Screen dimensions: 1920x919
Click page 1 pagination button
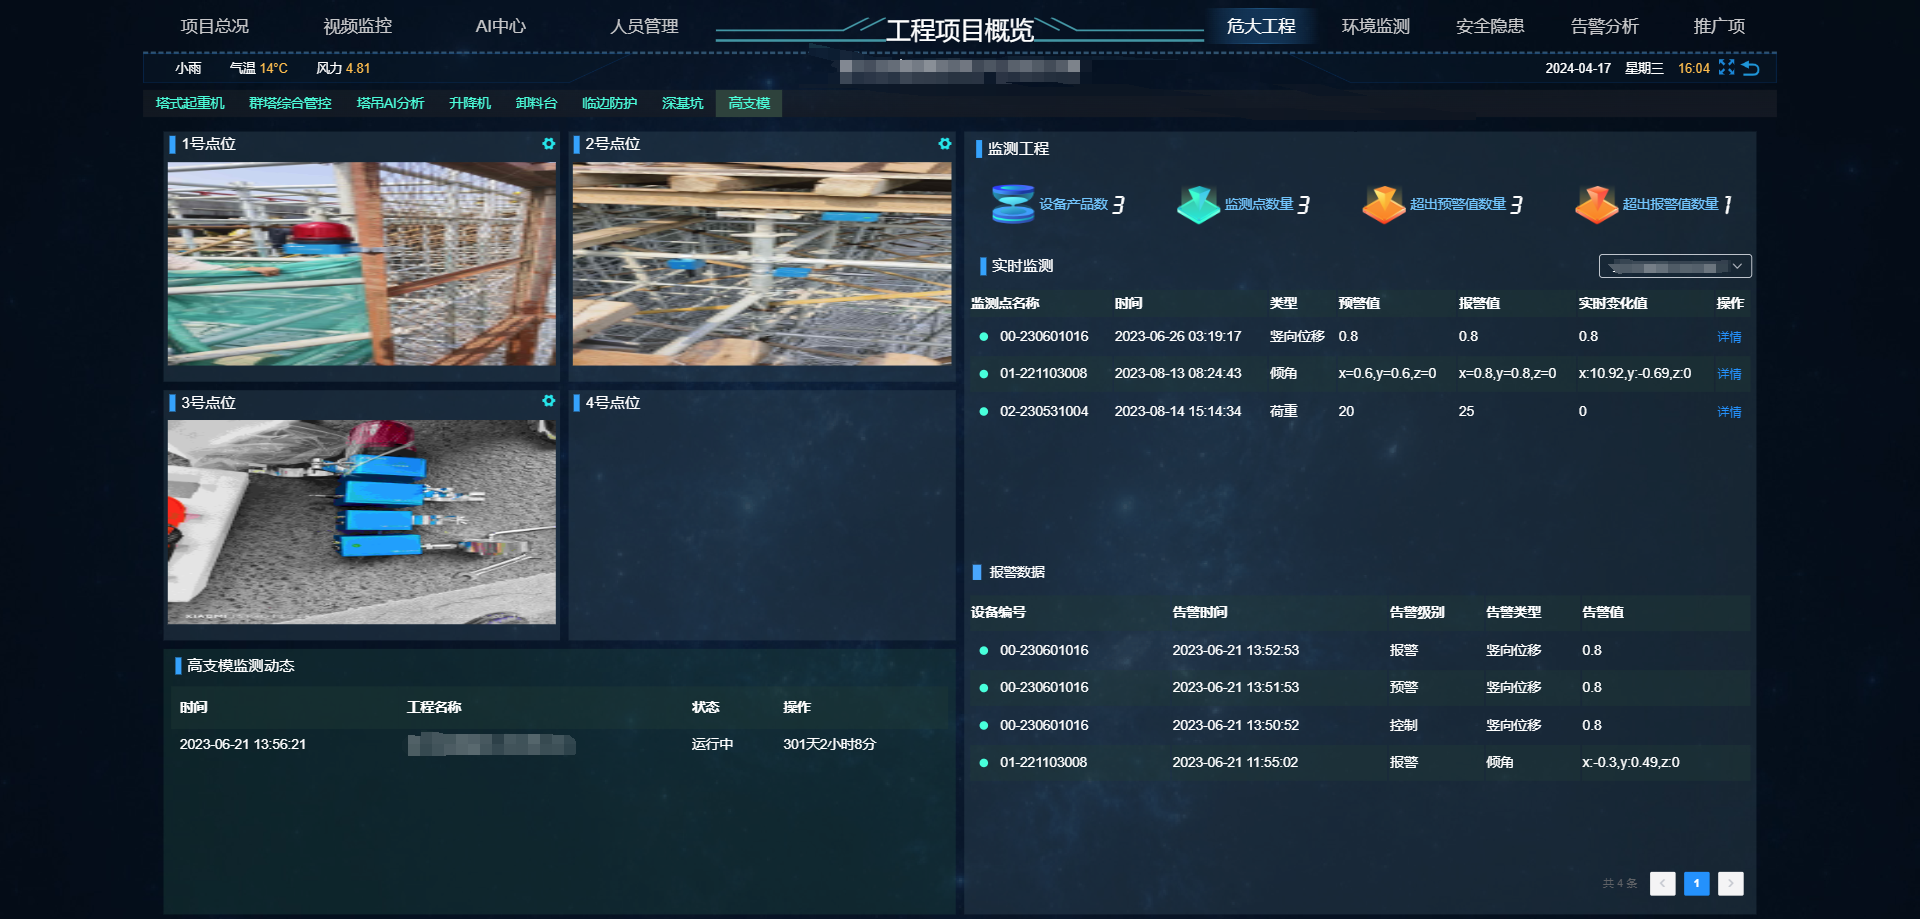pyautogui.click(x=1696, y=883)
